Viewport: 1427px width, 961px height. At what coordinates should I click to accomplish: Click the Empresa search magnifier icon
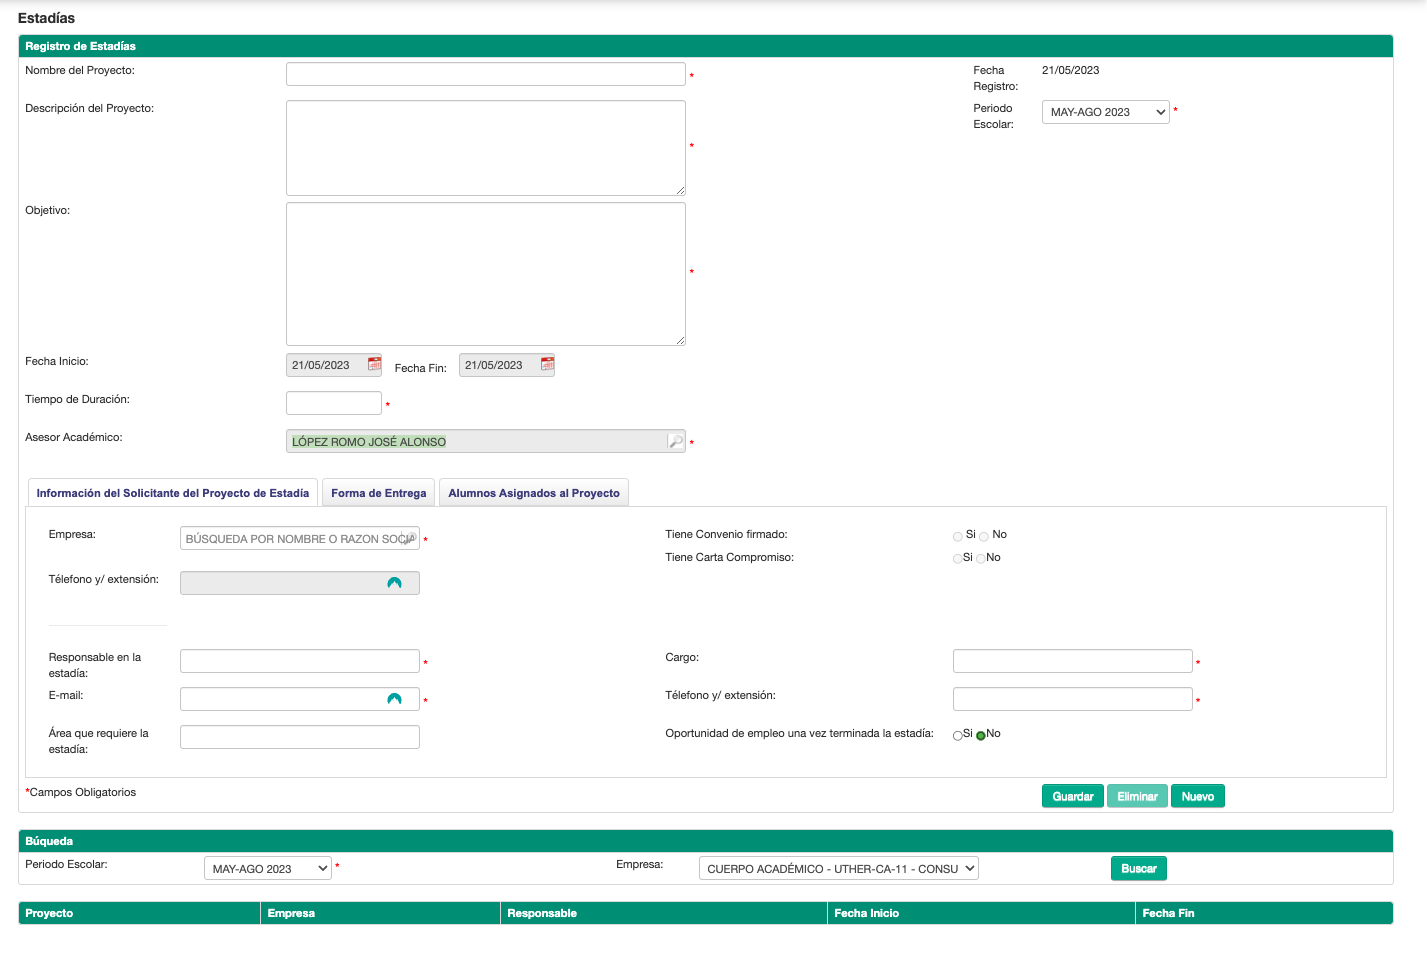point(409,538)
